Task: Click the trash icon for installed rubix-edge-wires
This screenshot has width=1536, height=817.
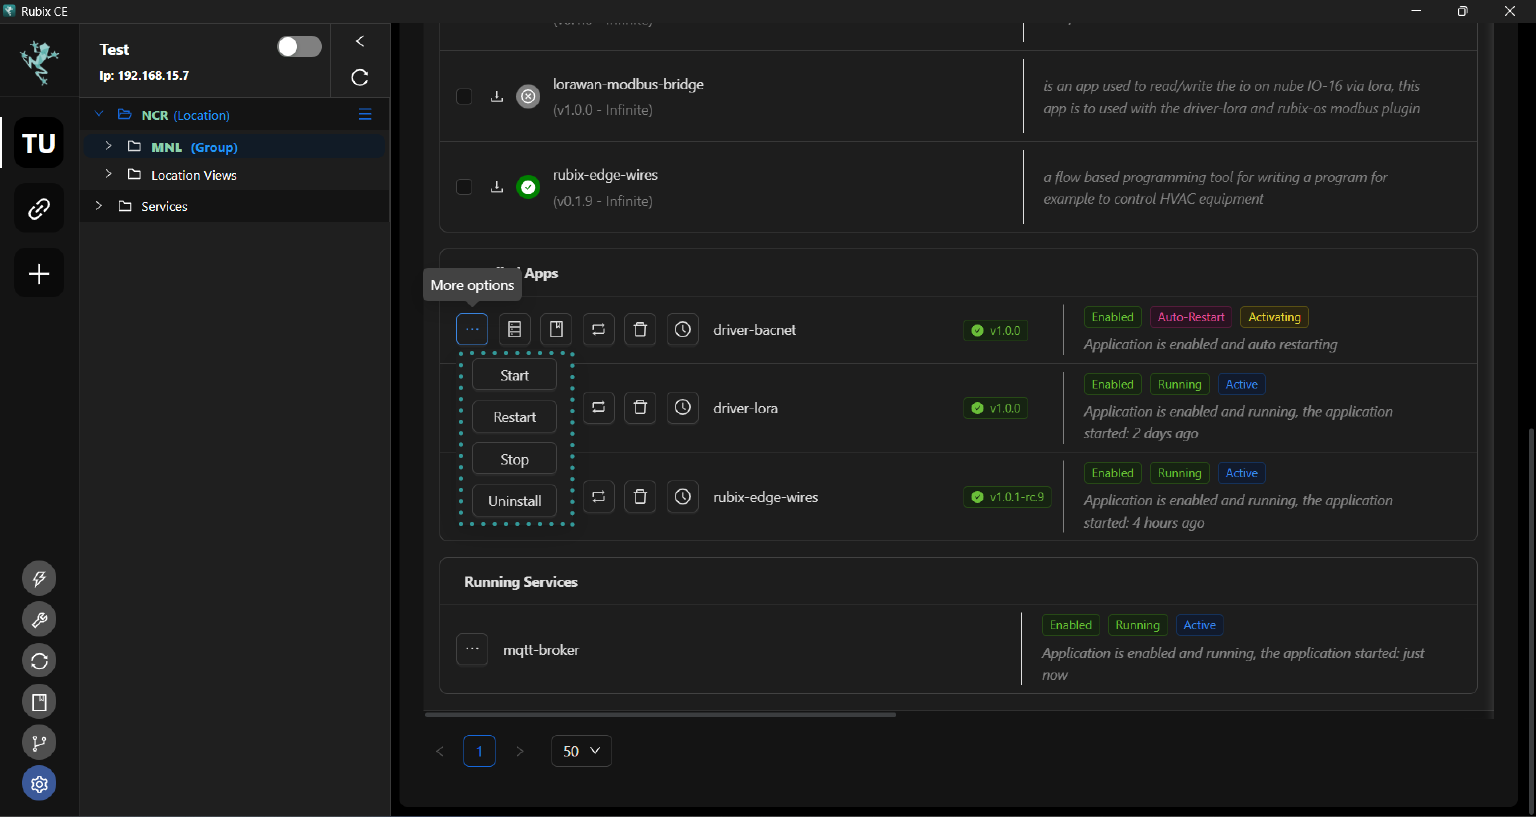Action: pyautogui.click(x=641, y=496)
